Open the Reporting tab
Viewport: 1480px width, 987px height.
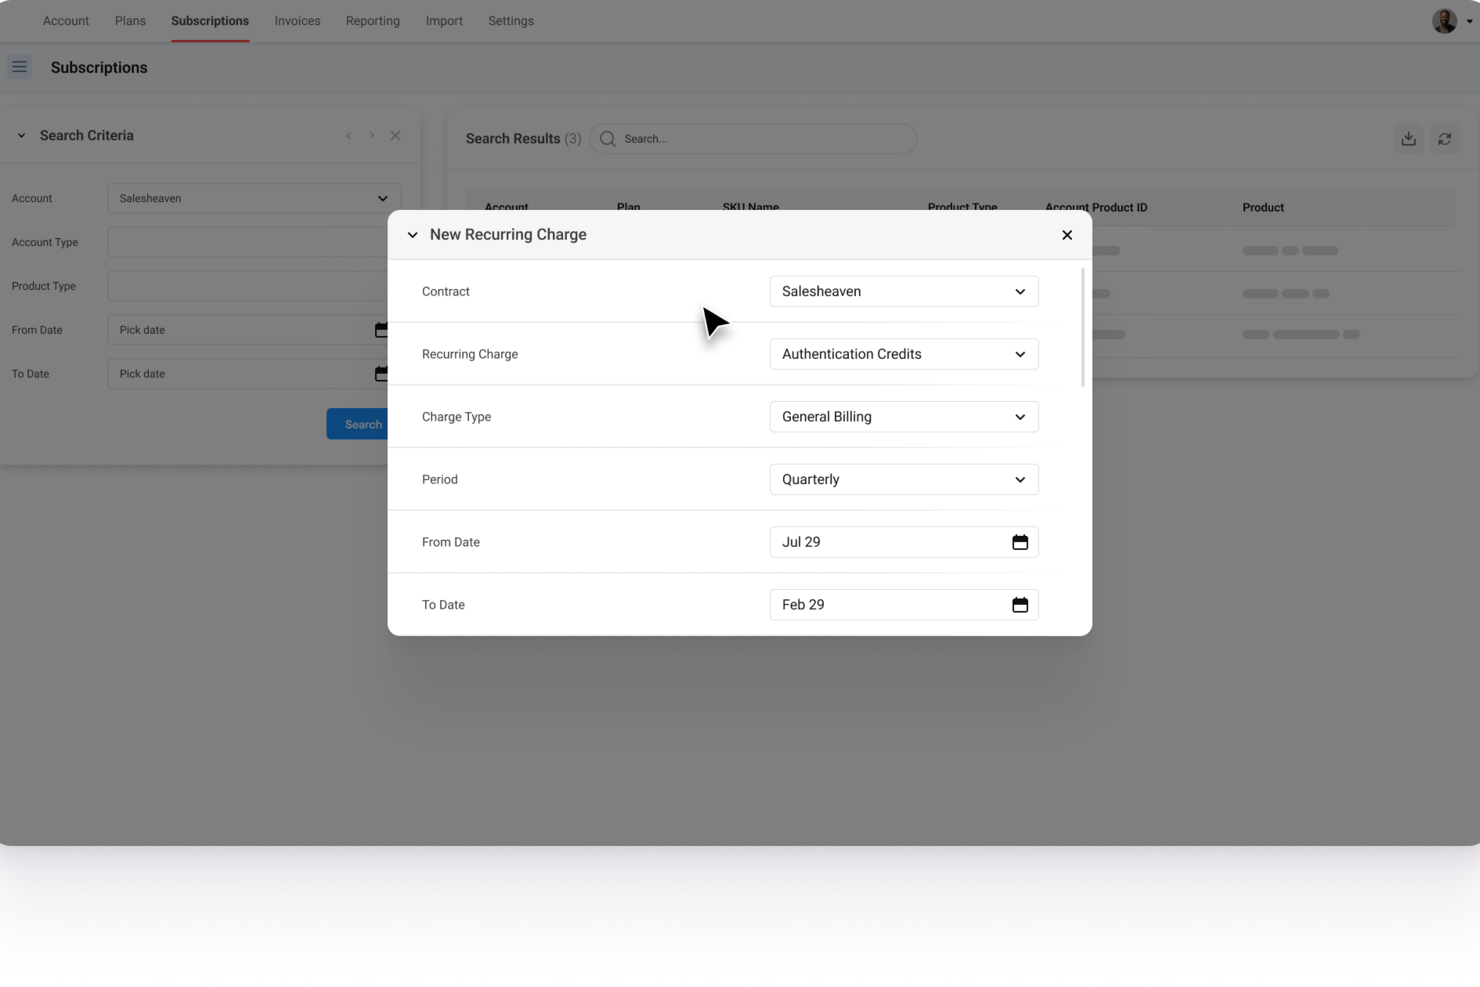point(373,21)
